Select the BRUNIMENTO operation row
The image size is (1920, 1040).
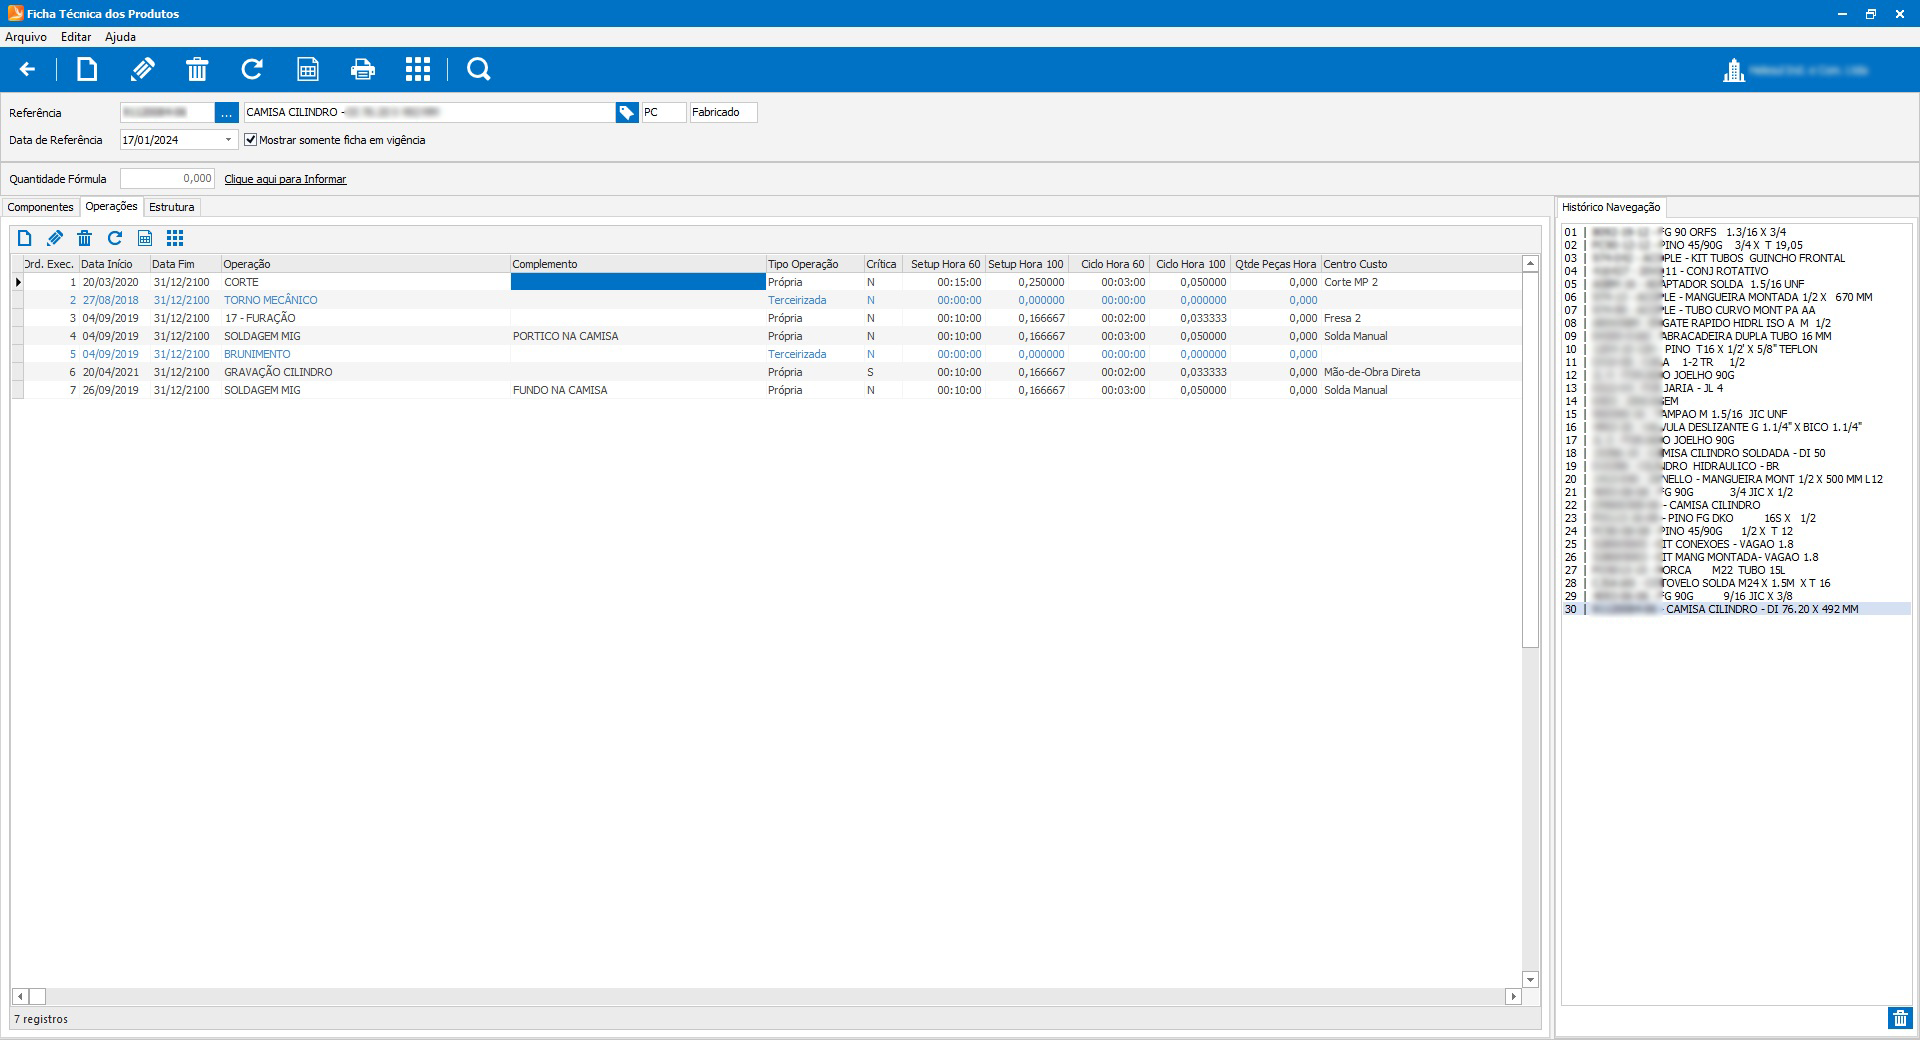click(x=766, y=354)
